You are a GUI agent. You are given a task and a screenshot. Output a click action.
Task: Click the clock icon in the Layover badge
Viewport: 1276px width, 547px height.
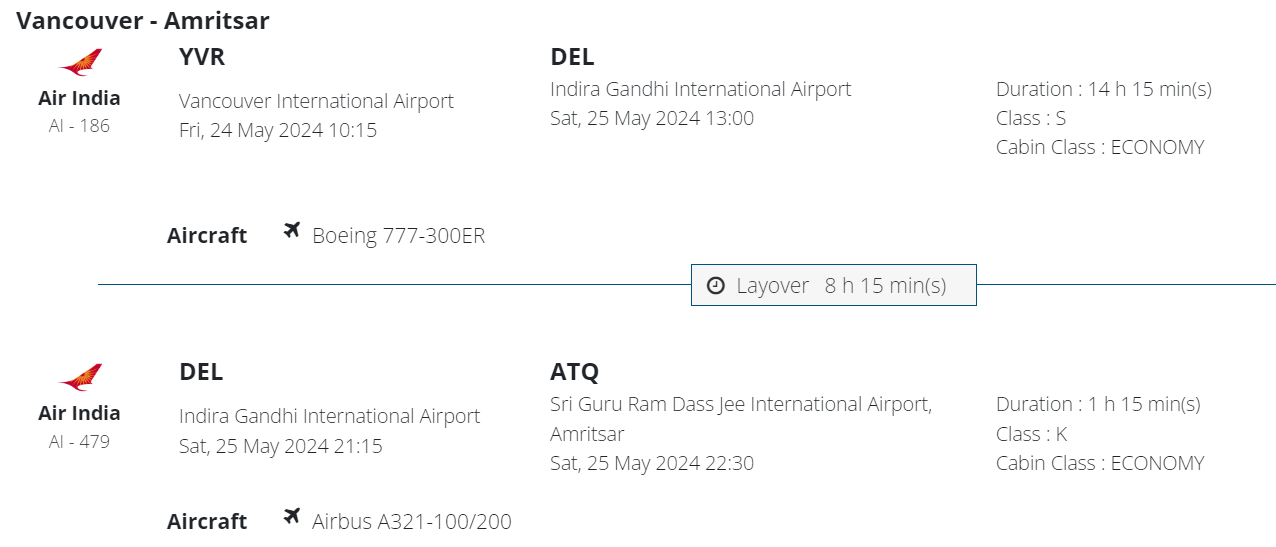click(715, 286)
